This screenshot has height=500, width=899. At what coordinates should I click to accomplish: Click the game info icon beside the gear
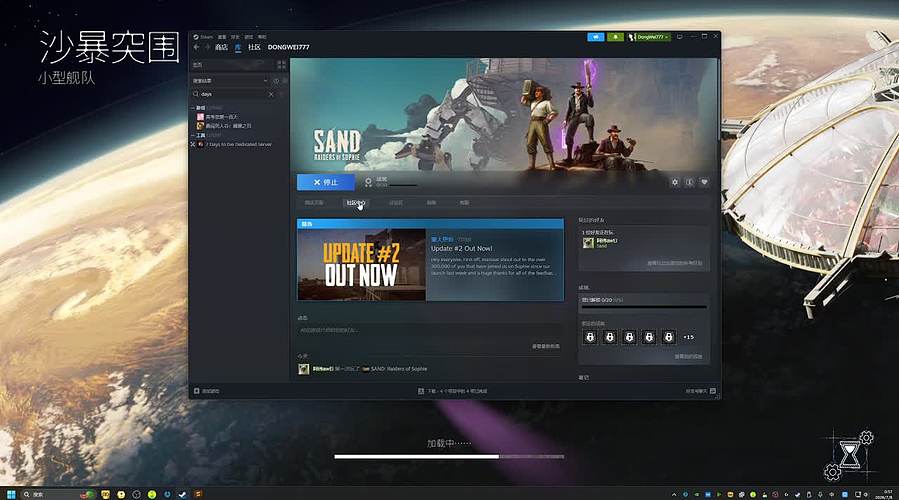(x=690, y=182)
